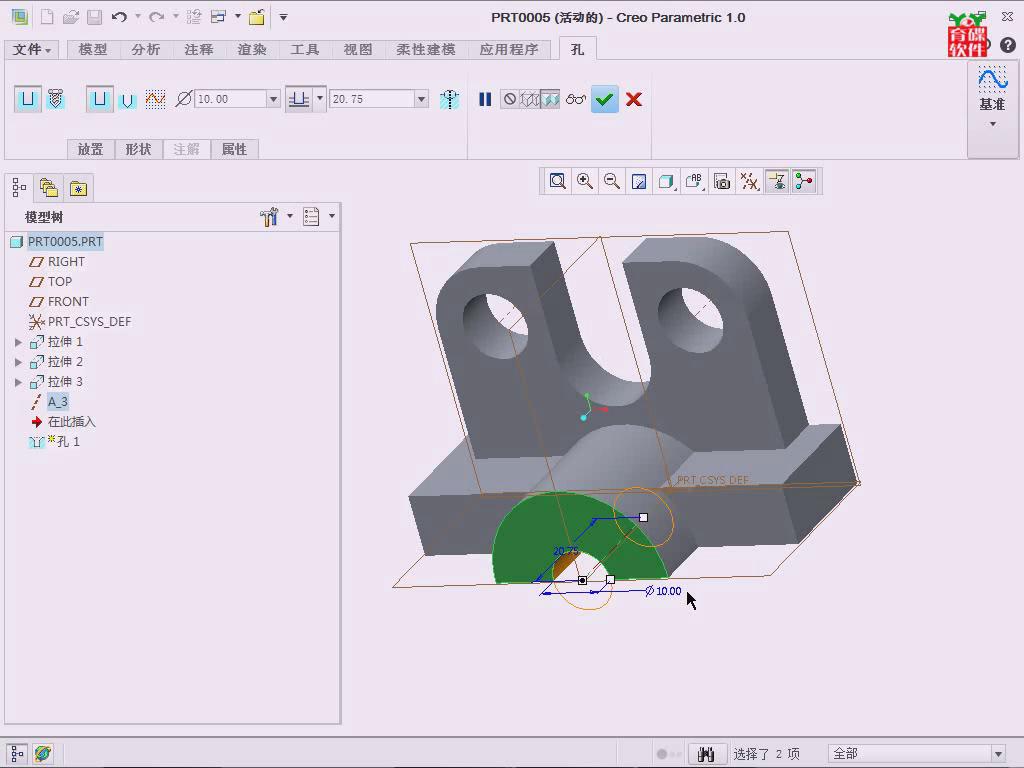Open the 文件 file menu
This screenshot has height=768, width=1024.
[31, 50]
